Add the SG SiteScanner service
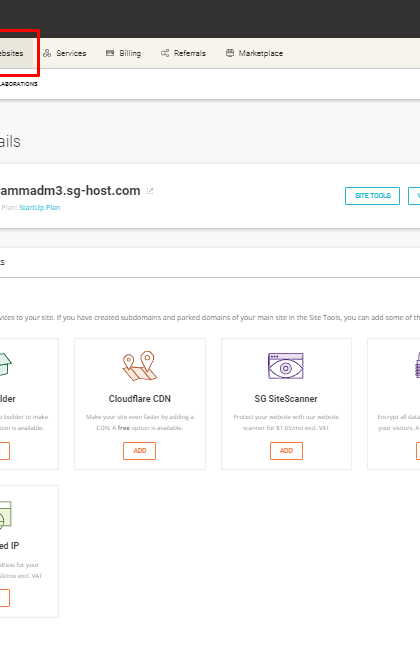This screenshot has width=420, height=653. click(286, 451)
